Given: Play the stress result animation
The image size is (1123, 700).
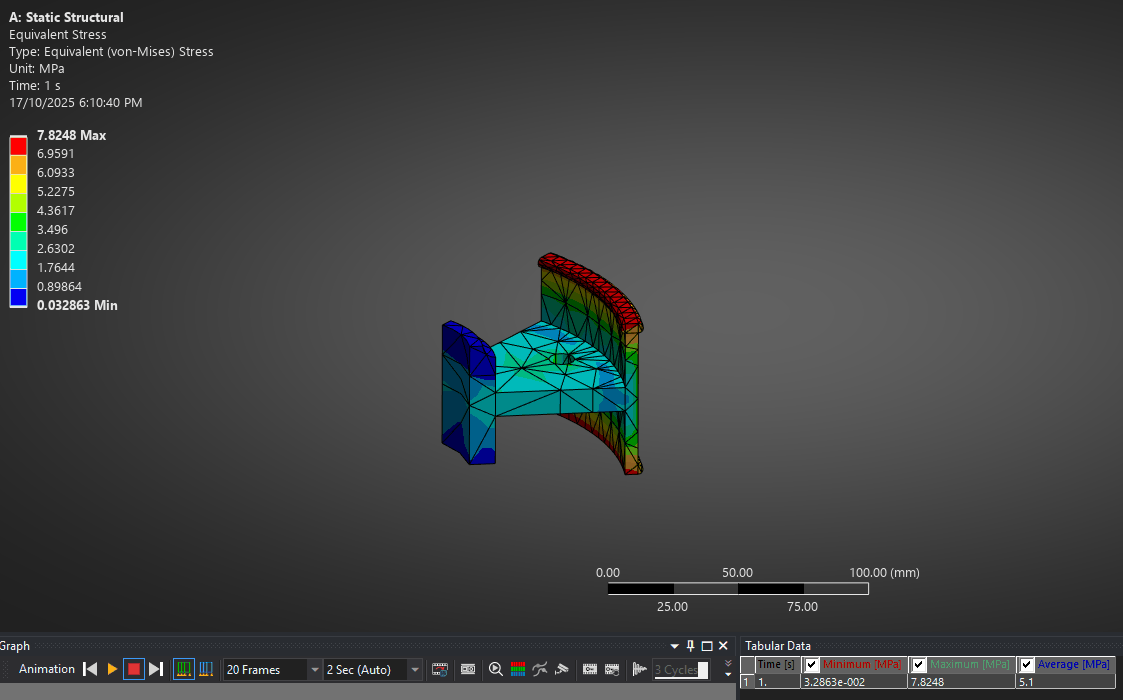Looking at the screenshot, I should click(112, 669).
